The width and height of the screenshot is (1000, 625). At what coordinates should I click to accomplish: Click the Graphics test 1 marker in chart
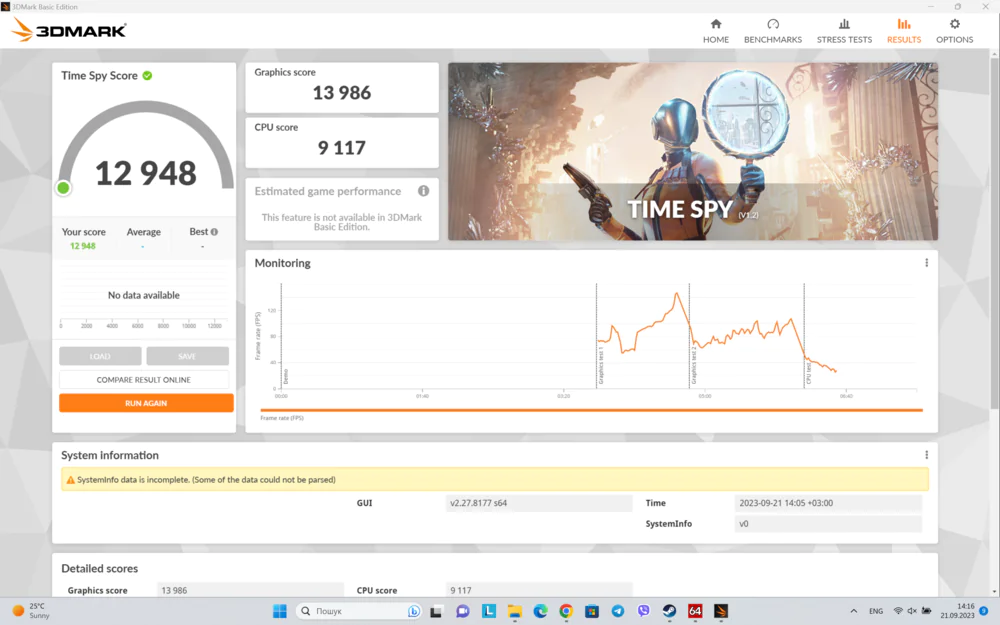click(600, 367)
